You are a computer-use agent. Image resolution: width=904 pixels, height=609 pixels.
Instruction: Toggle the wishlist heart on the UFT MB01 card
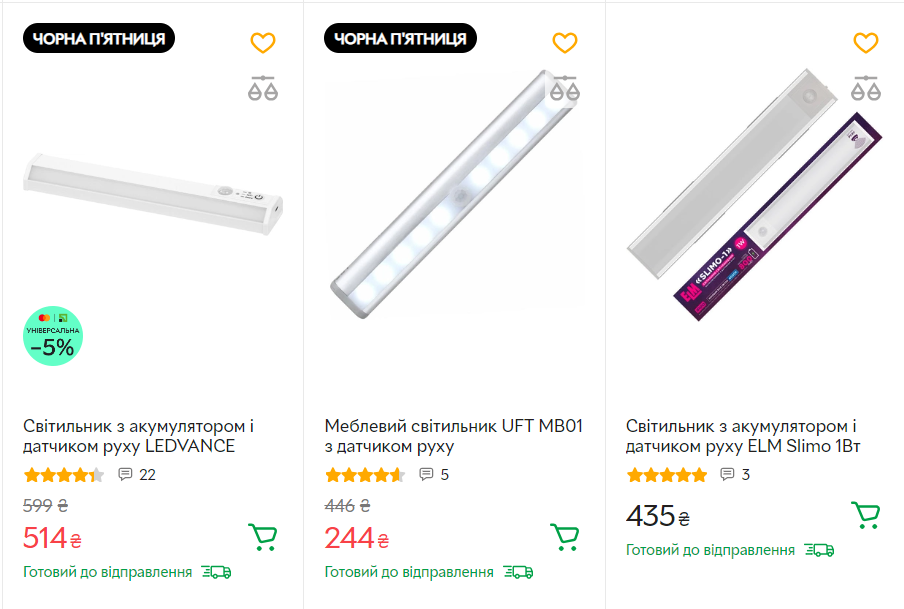pos(565,42)
